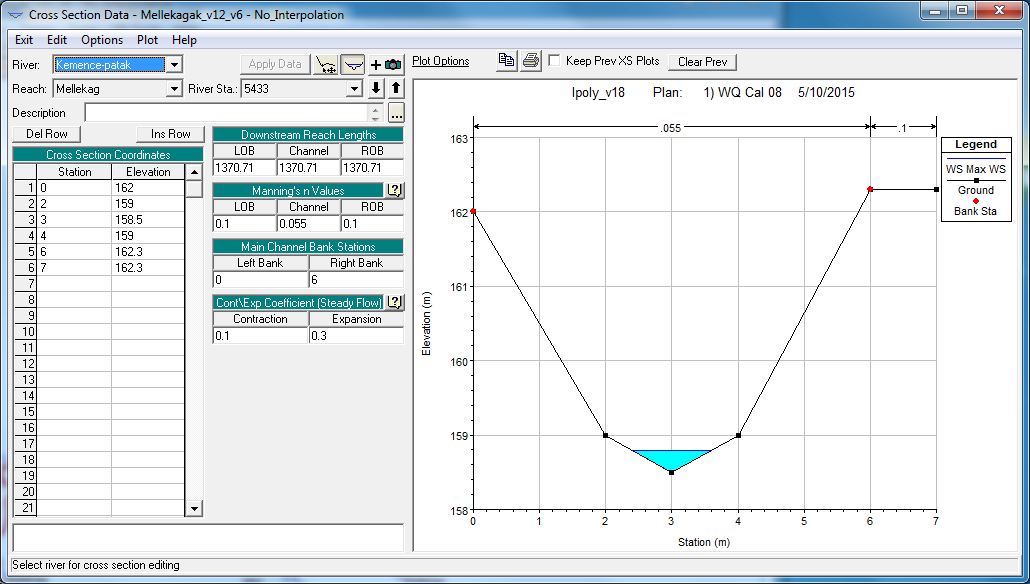Viewport: 1030px width, 584px height.
Task: Copy plot to clipboard icon
Action: coord(506,61)
